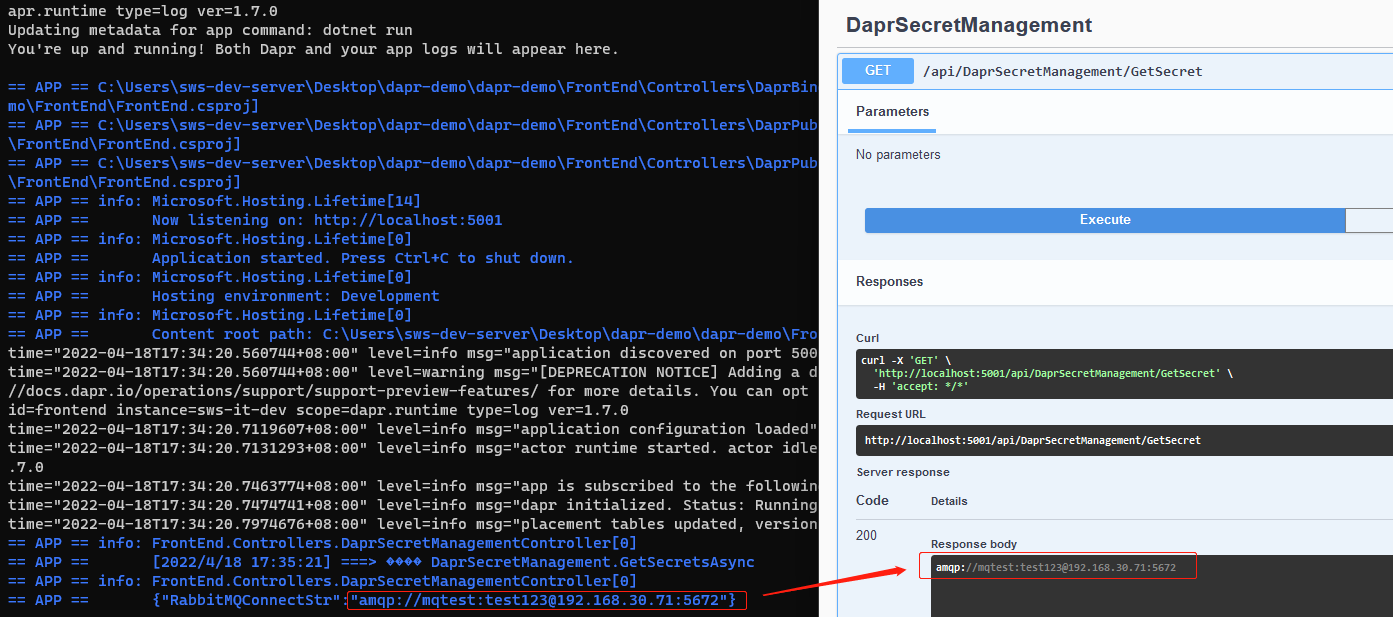Click terminal line 'actor runtime started'
Screen dimensions: 1393x617
tap(413, 448)
